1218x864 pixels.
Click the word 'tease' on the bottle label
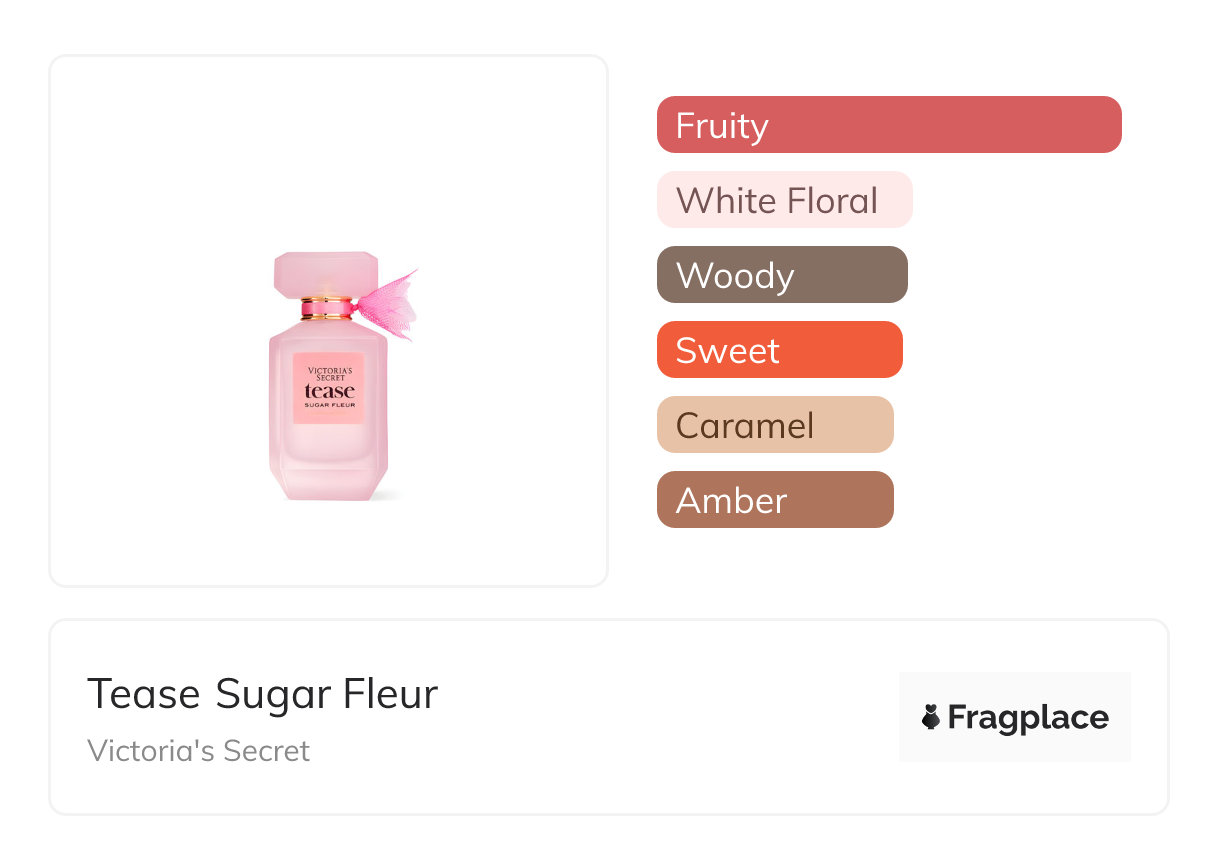tap(328, 391)
